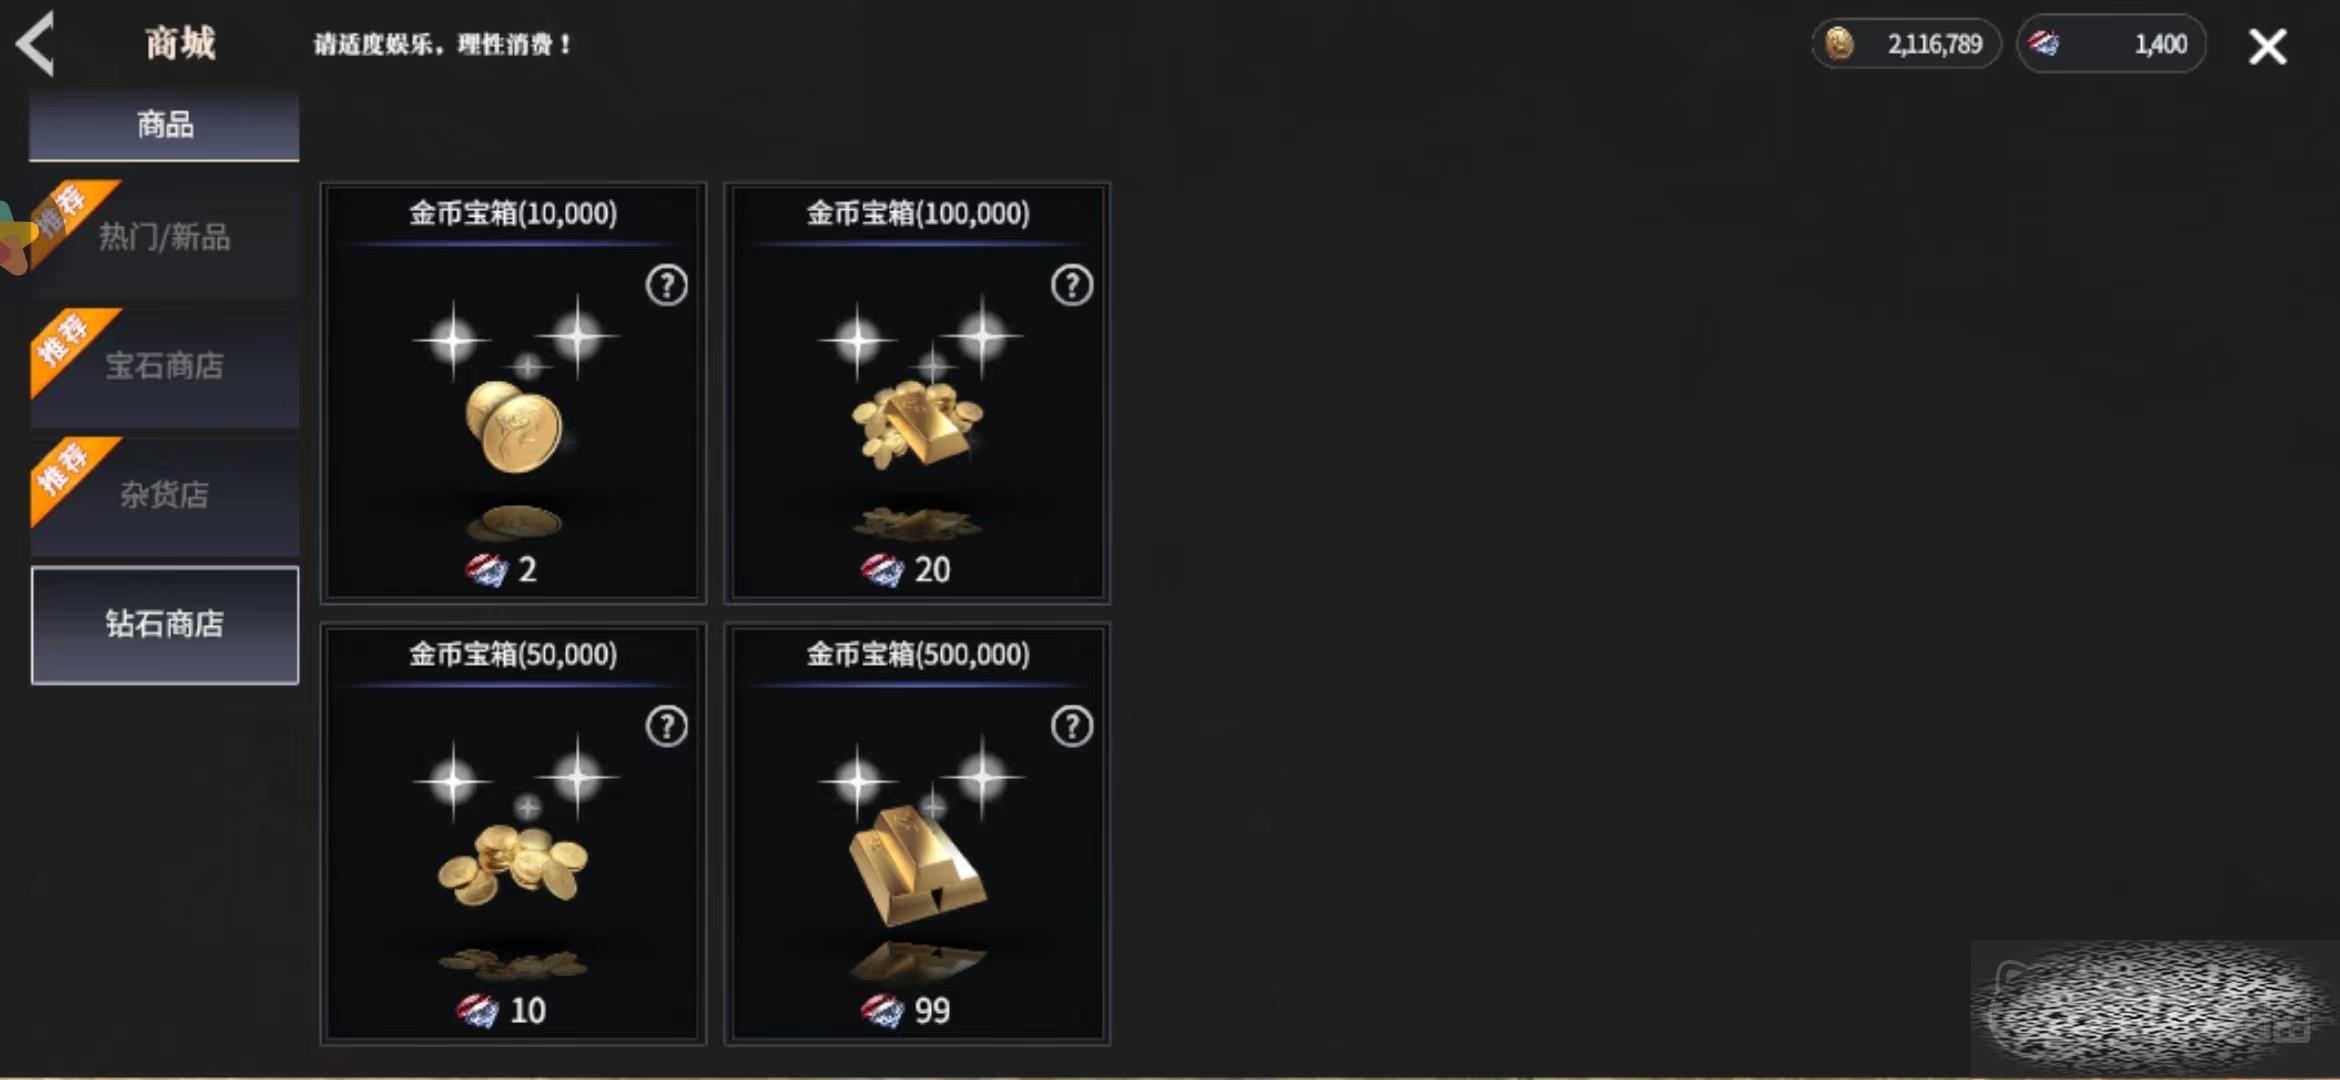Open the 杂货店 tab
The width and height of the screenshot is (2340, 1080).
165,495
